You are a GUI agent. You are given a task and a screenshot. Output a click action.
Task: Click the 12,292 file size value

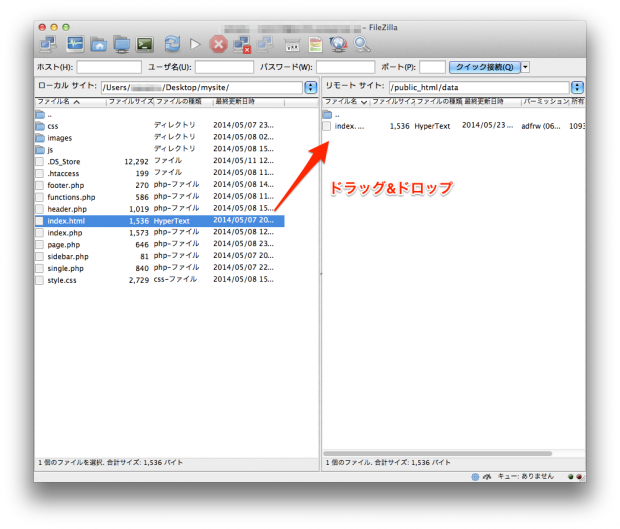pos(136,162)
